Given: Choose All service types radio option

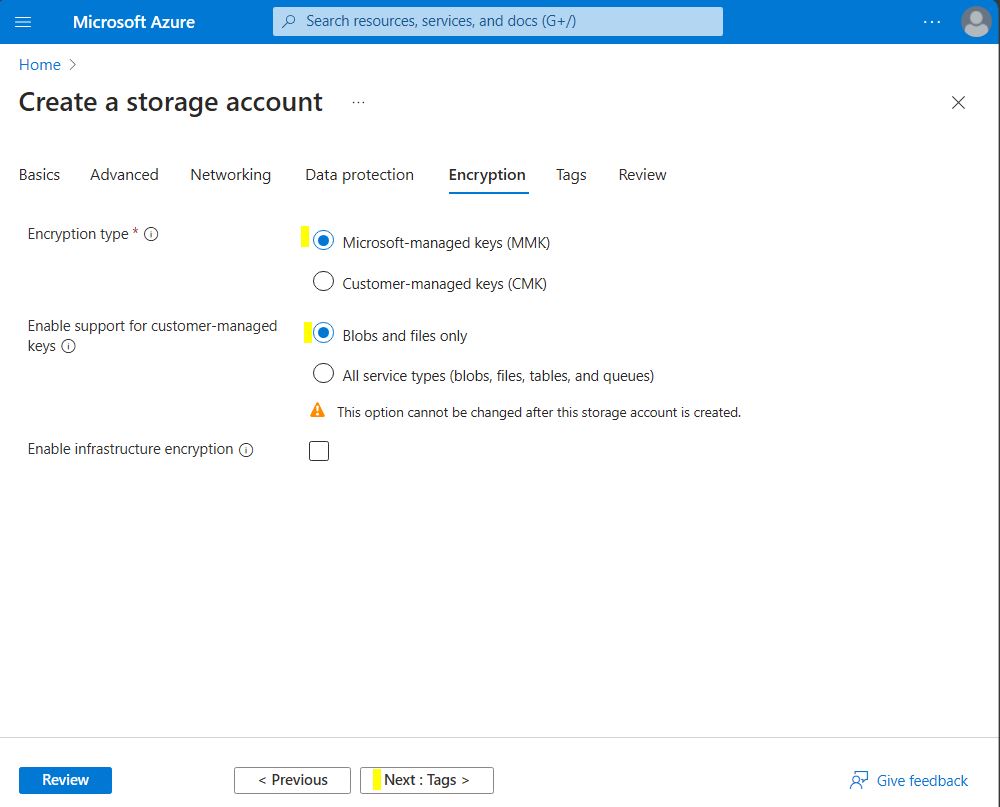Looking at the screenshot, I should pyautogui.click(x=323, y=374).
